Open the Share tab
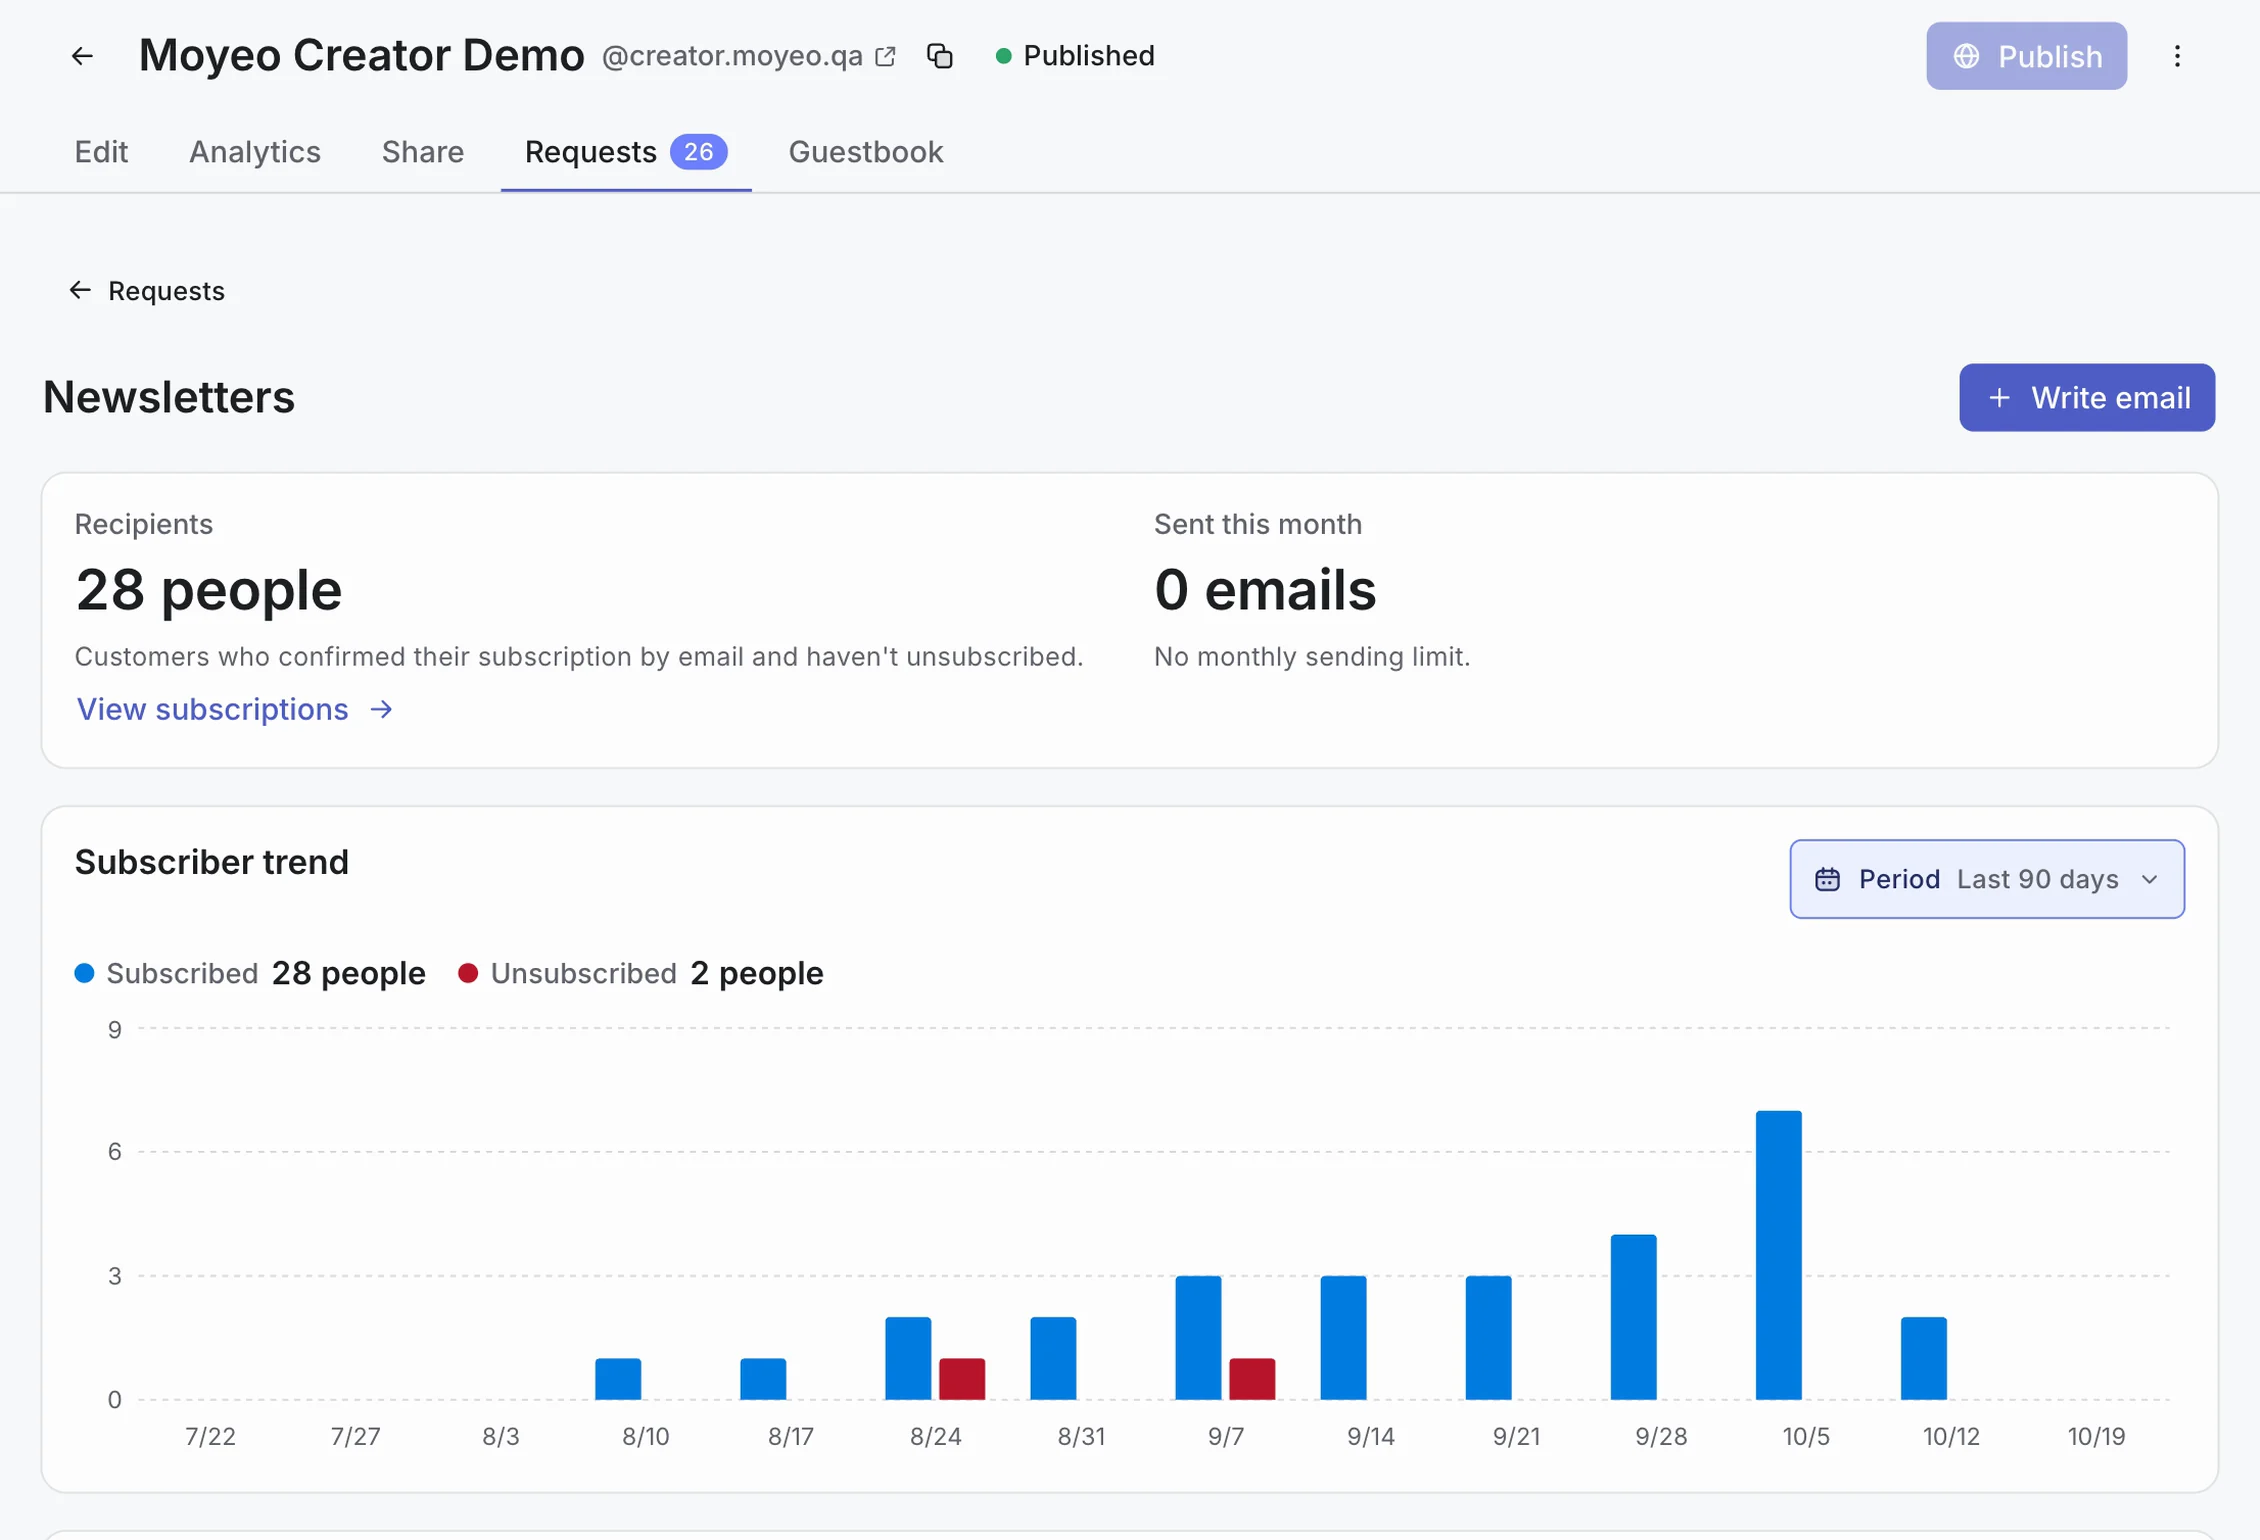 point(423,152)
